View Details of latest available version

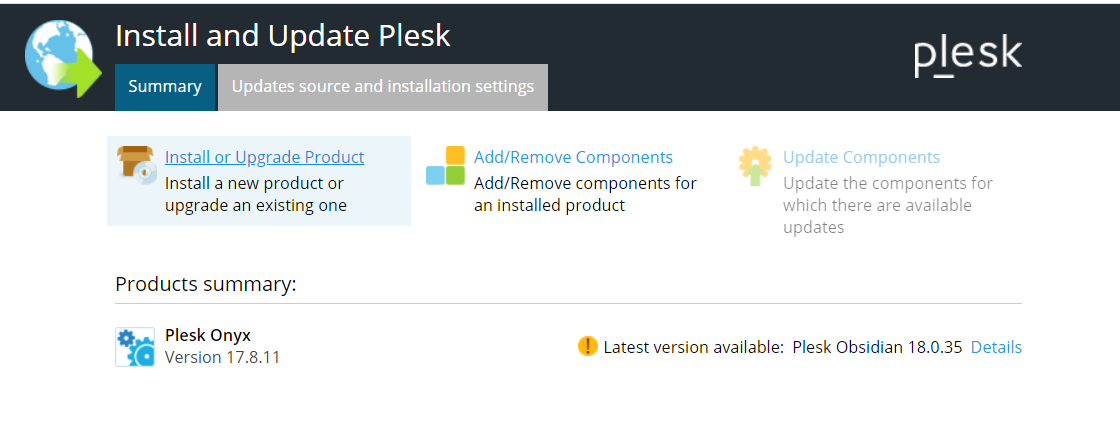pos(996,347)
